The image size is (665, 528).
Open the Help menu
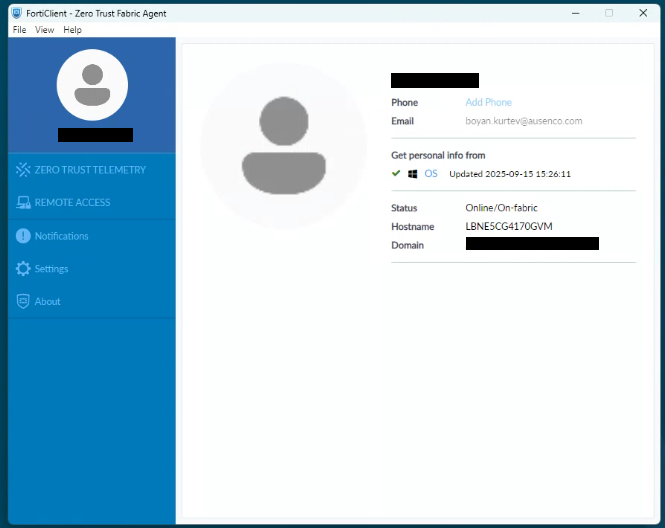tap(73, 30)
